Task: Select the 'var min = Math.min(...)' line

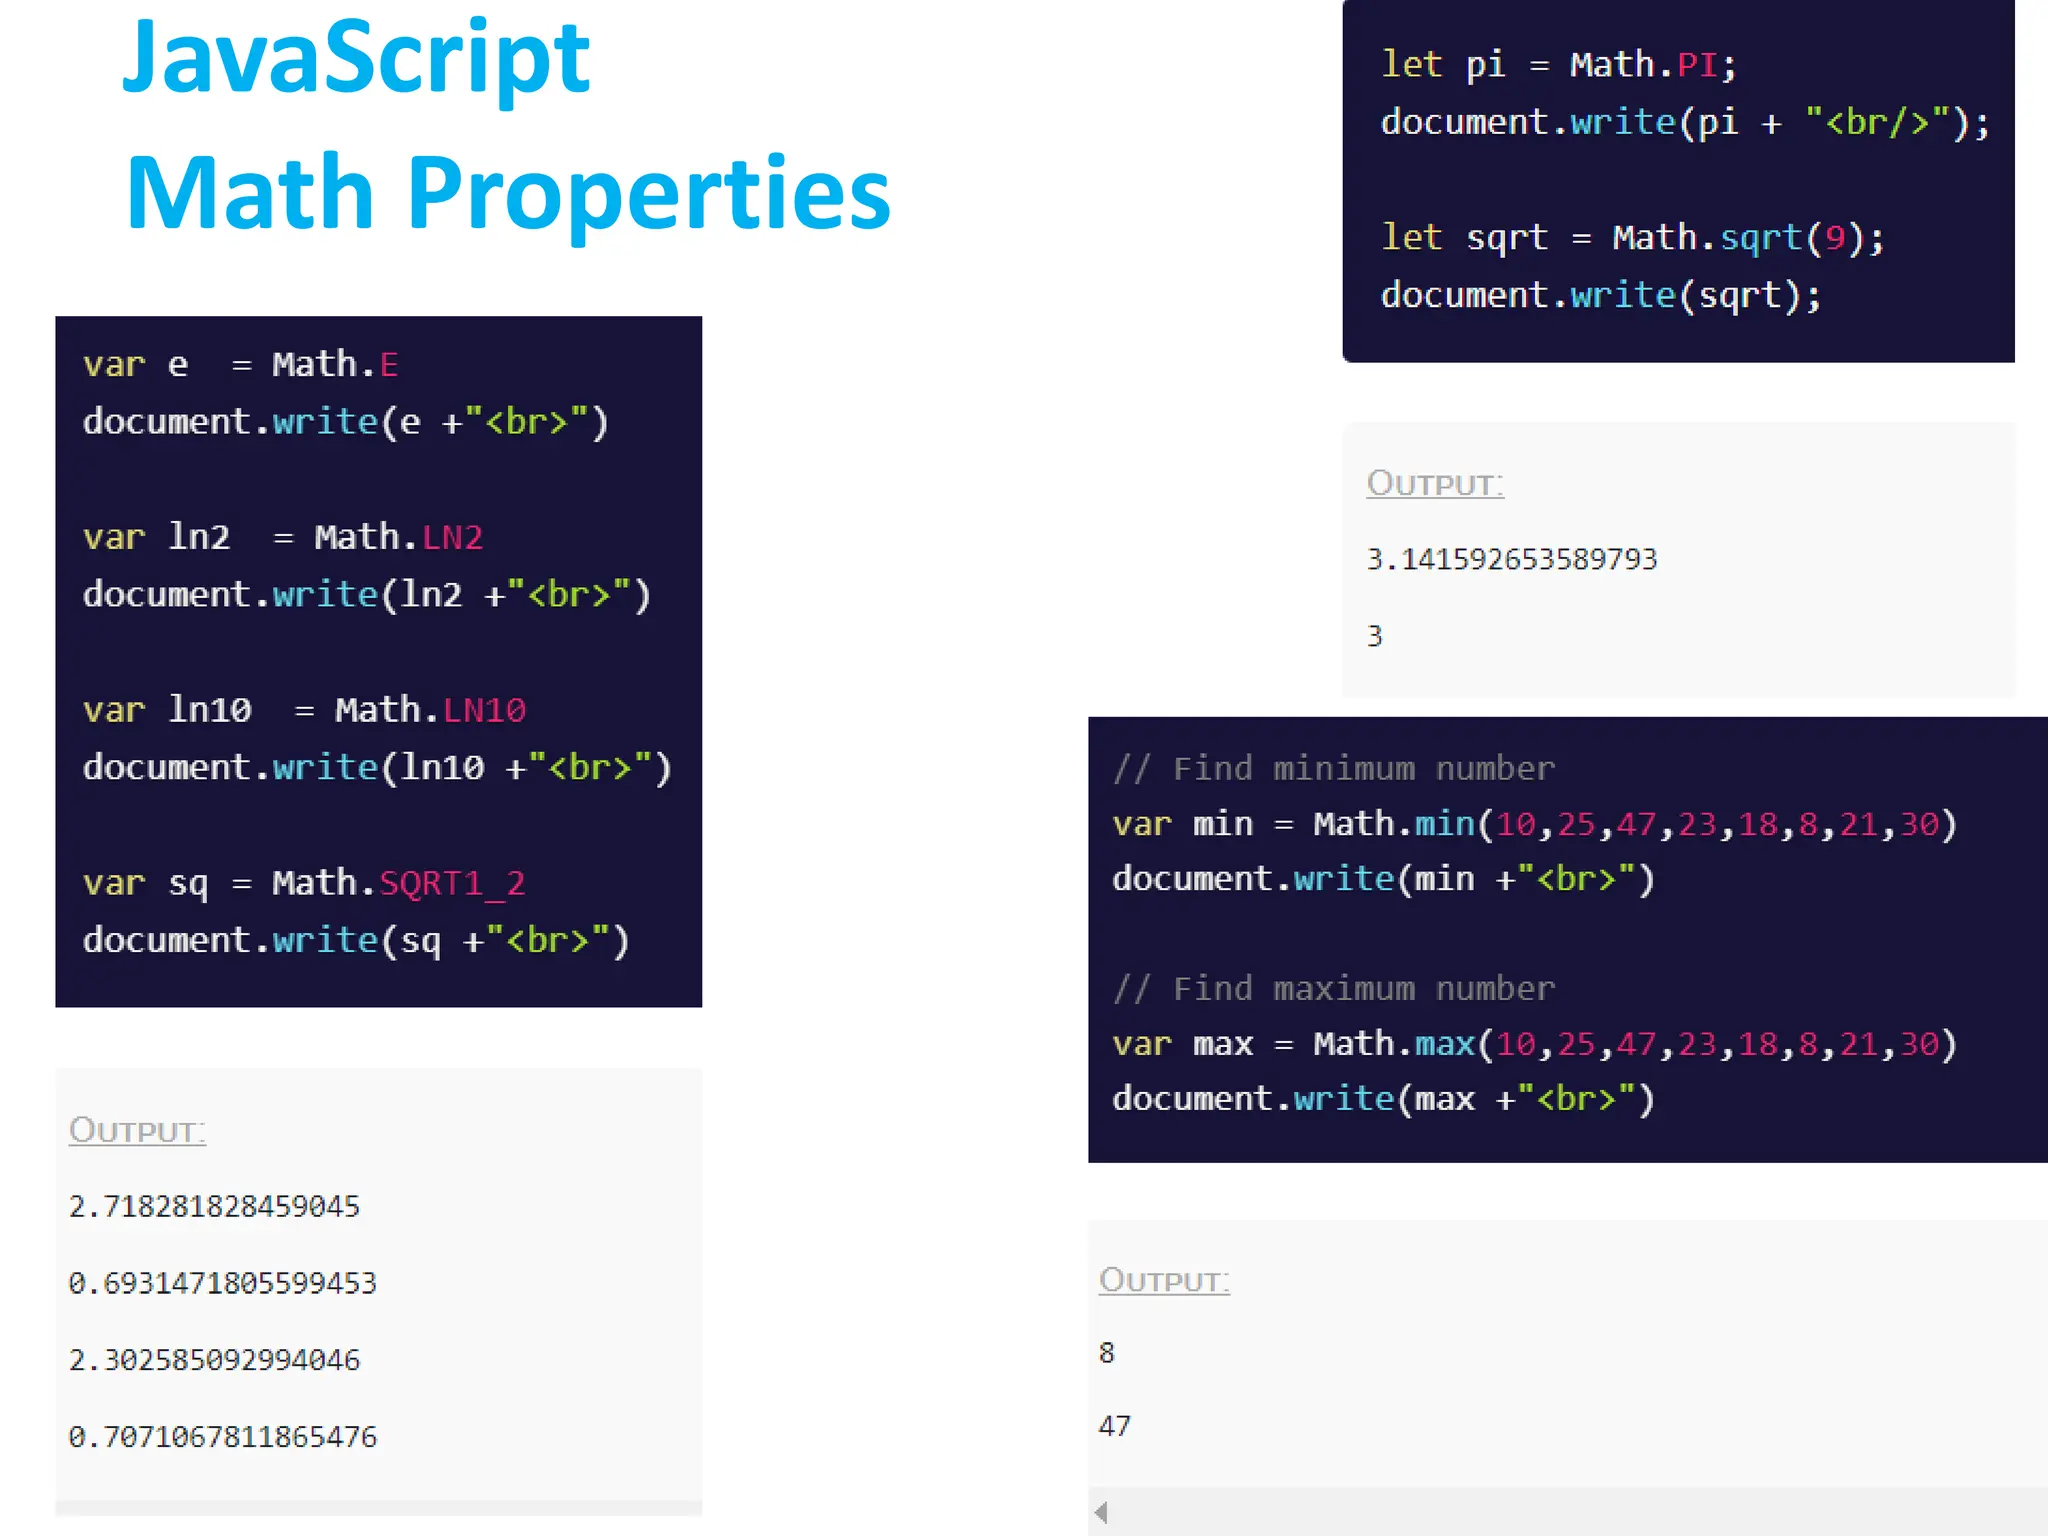Action: [1535, 824]
